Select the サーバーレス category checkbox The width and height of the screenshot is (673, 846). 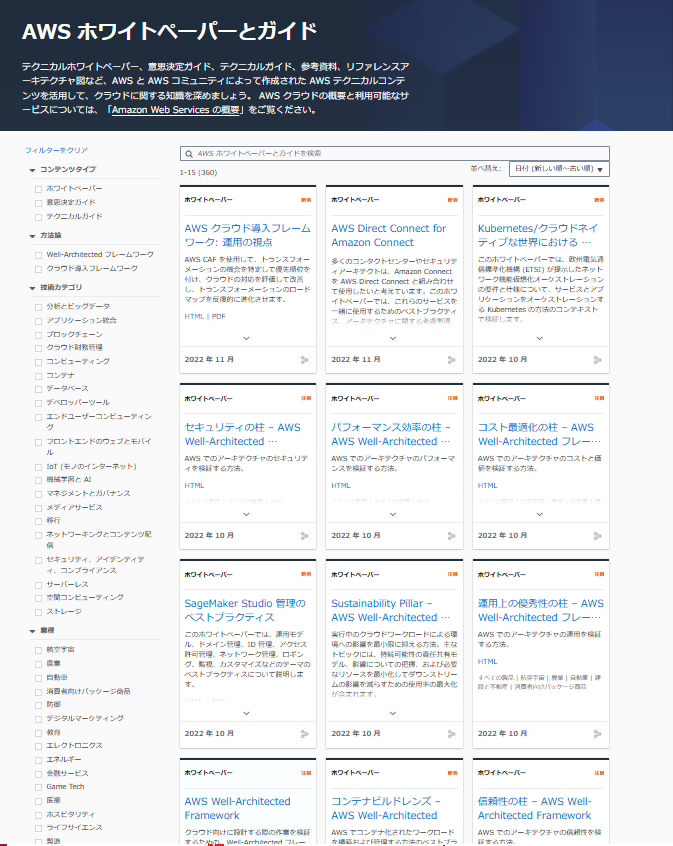coord(38,585)
